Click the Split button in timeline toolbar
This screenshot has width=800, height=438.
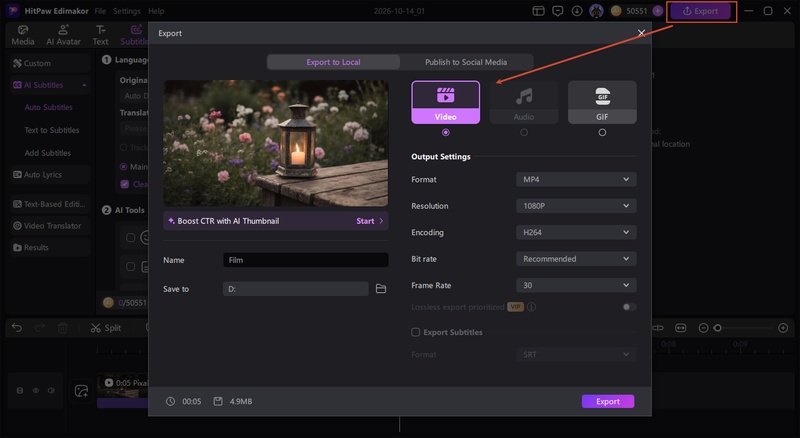click(x=106, y=328)
